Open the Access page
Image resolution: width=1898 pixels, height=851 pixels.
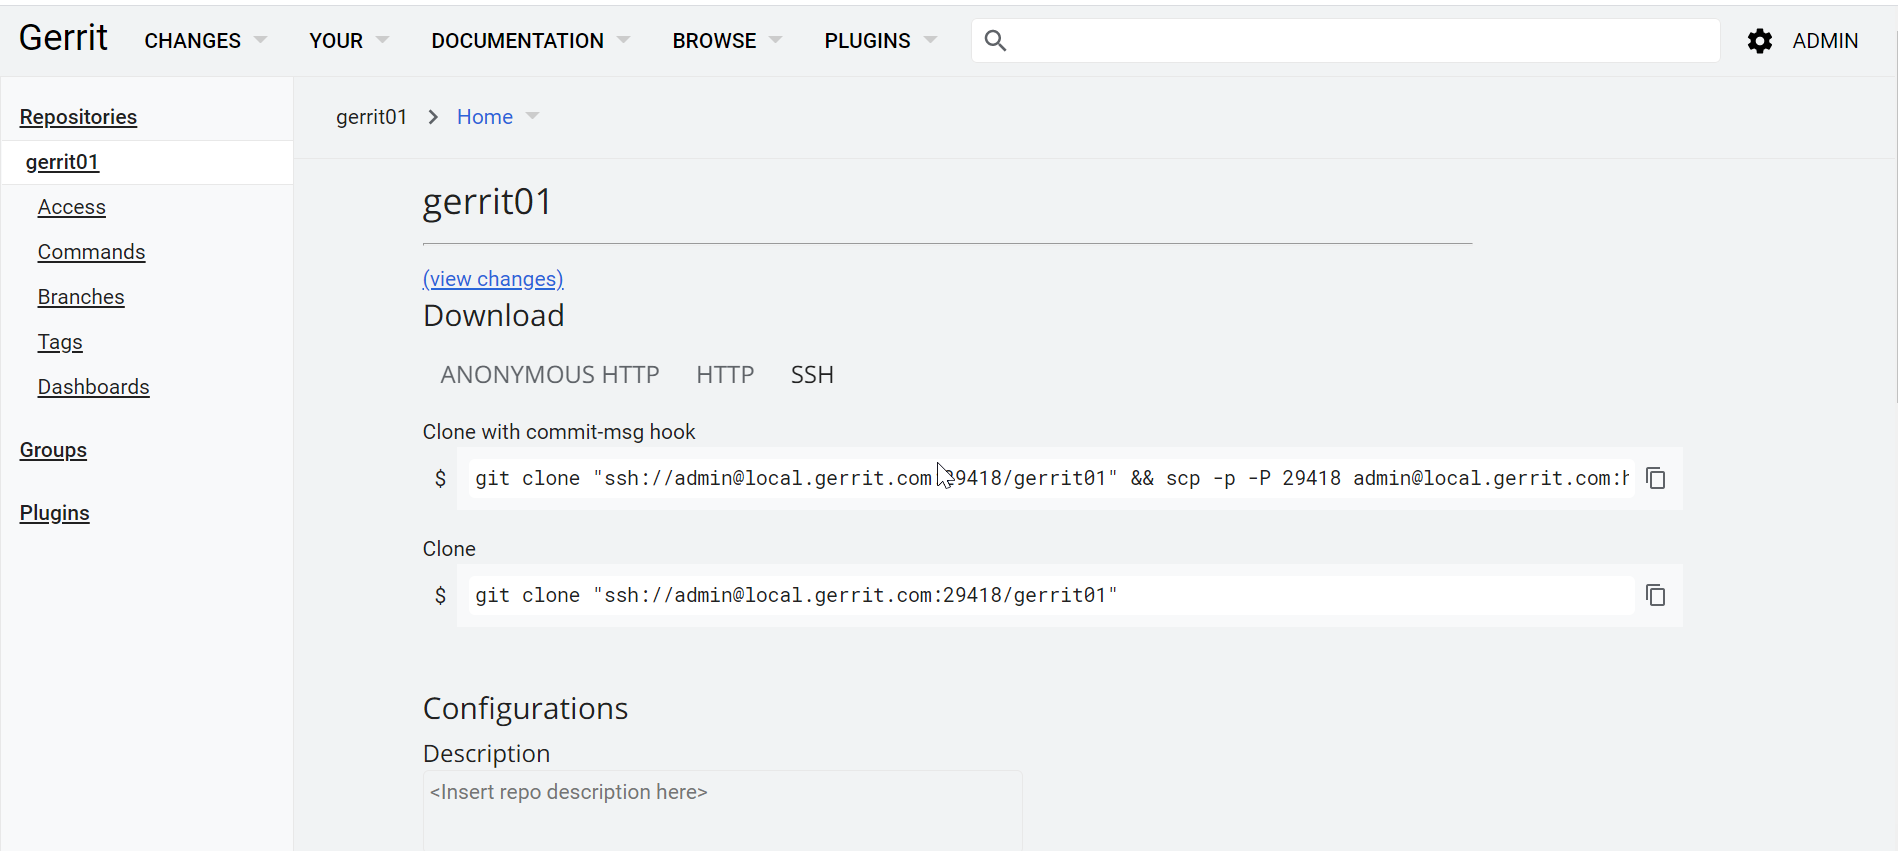[x=71, y=207]
